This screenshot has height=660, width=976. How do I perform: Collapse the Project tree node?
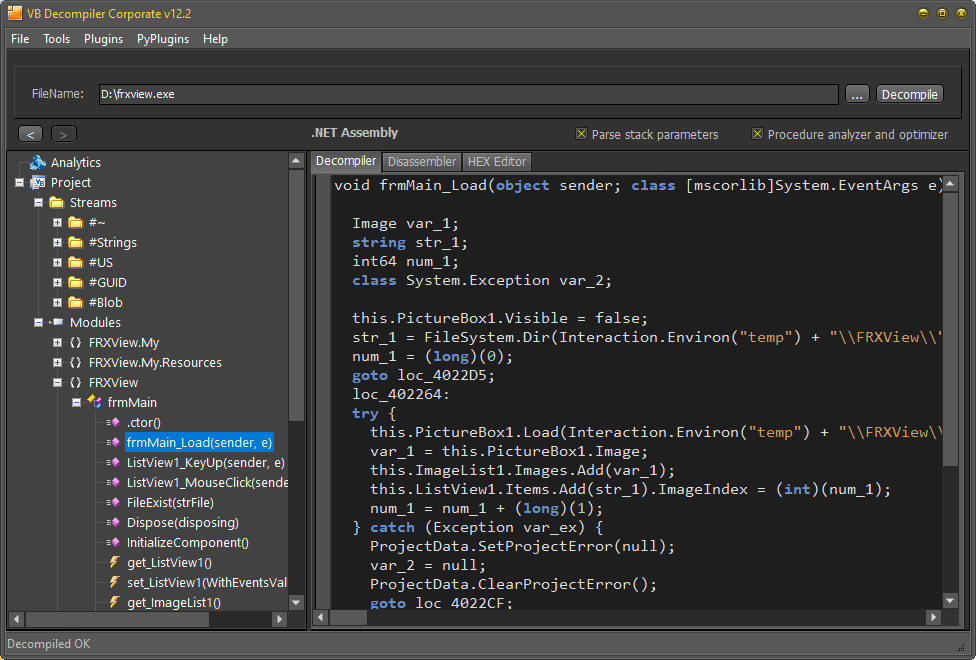coord(19,182)
